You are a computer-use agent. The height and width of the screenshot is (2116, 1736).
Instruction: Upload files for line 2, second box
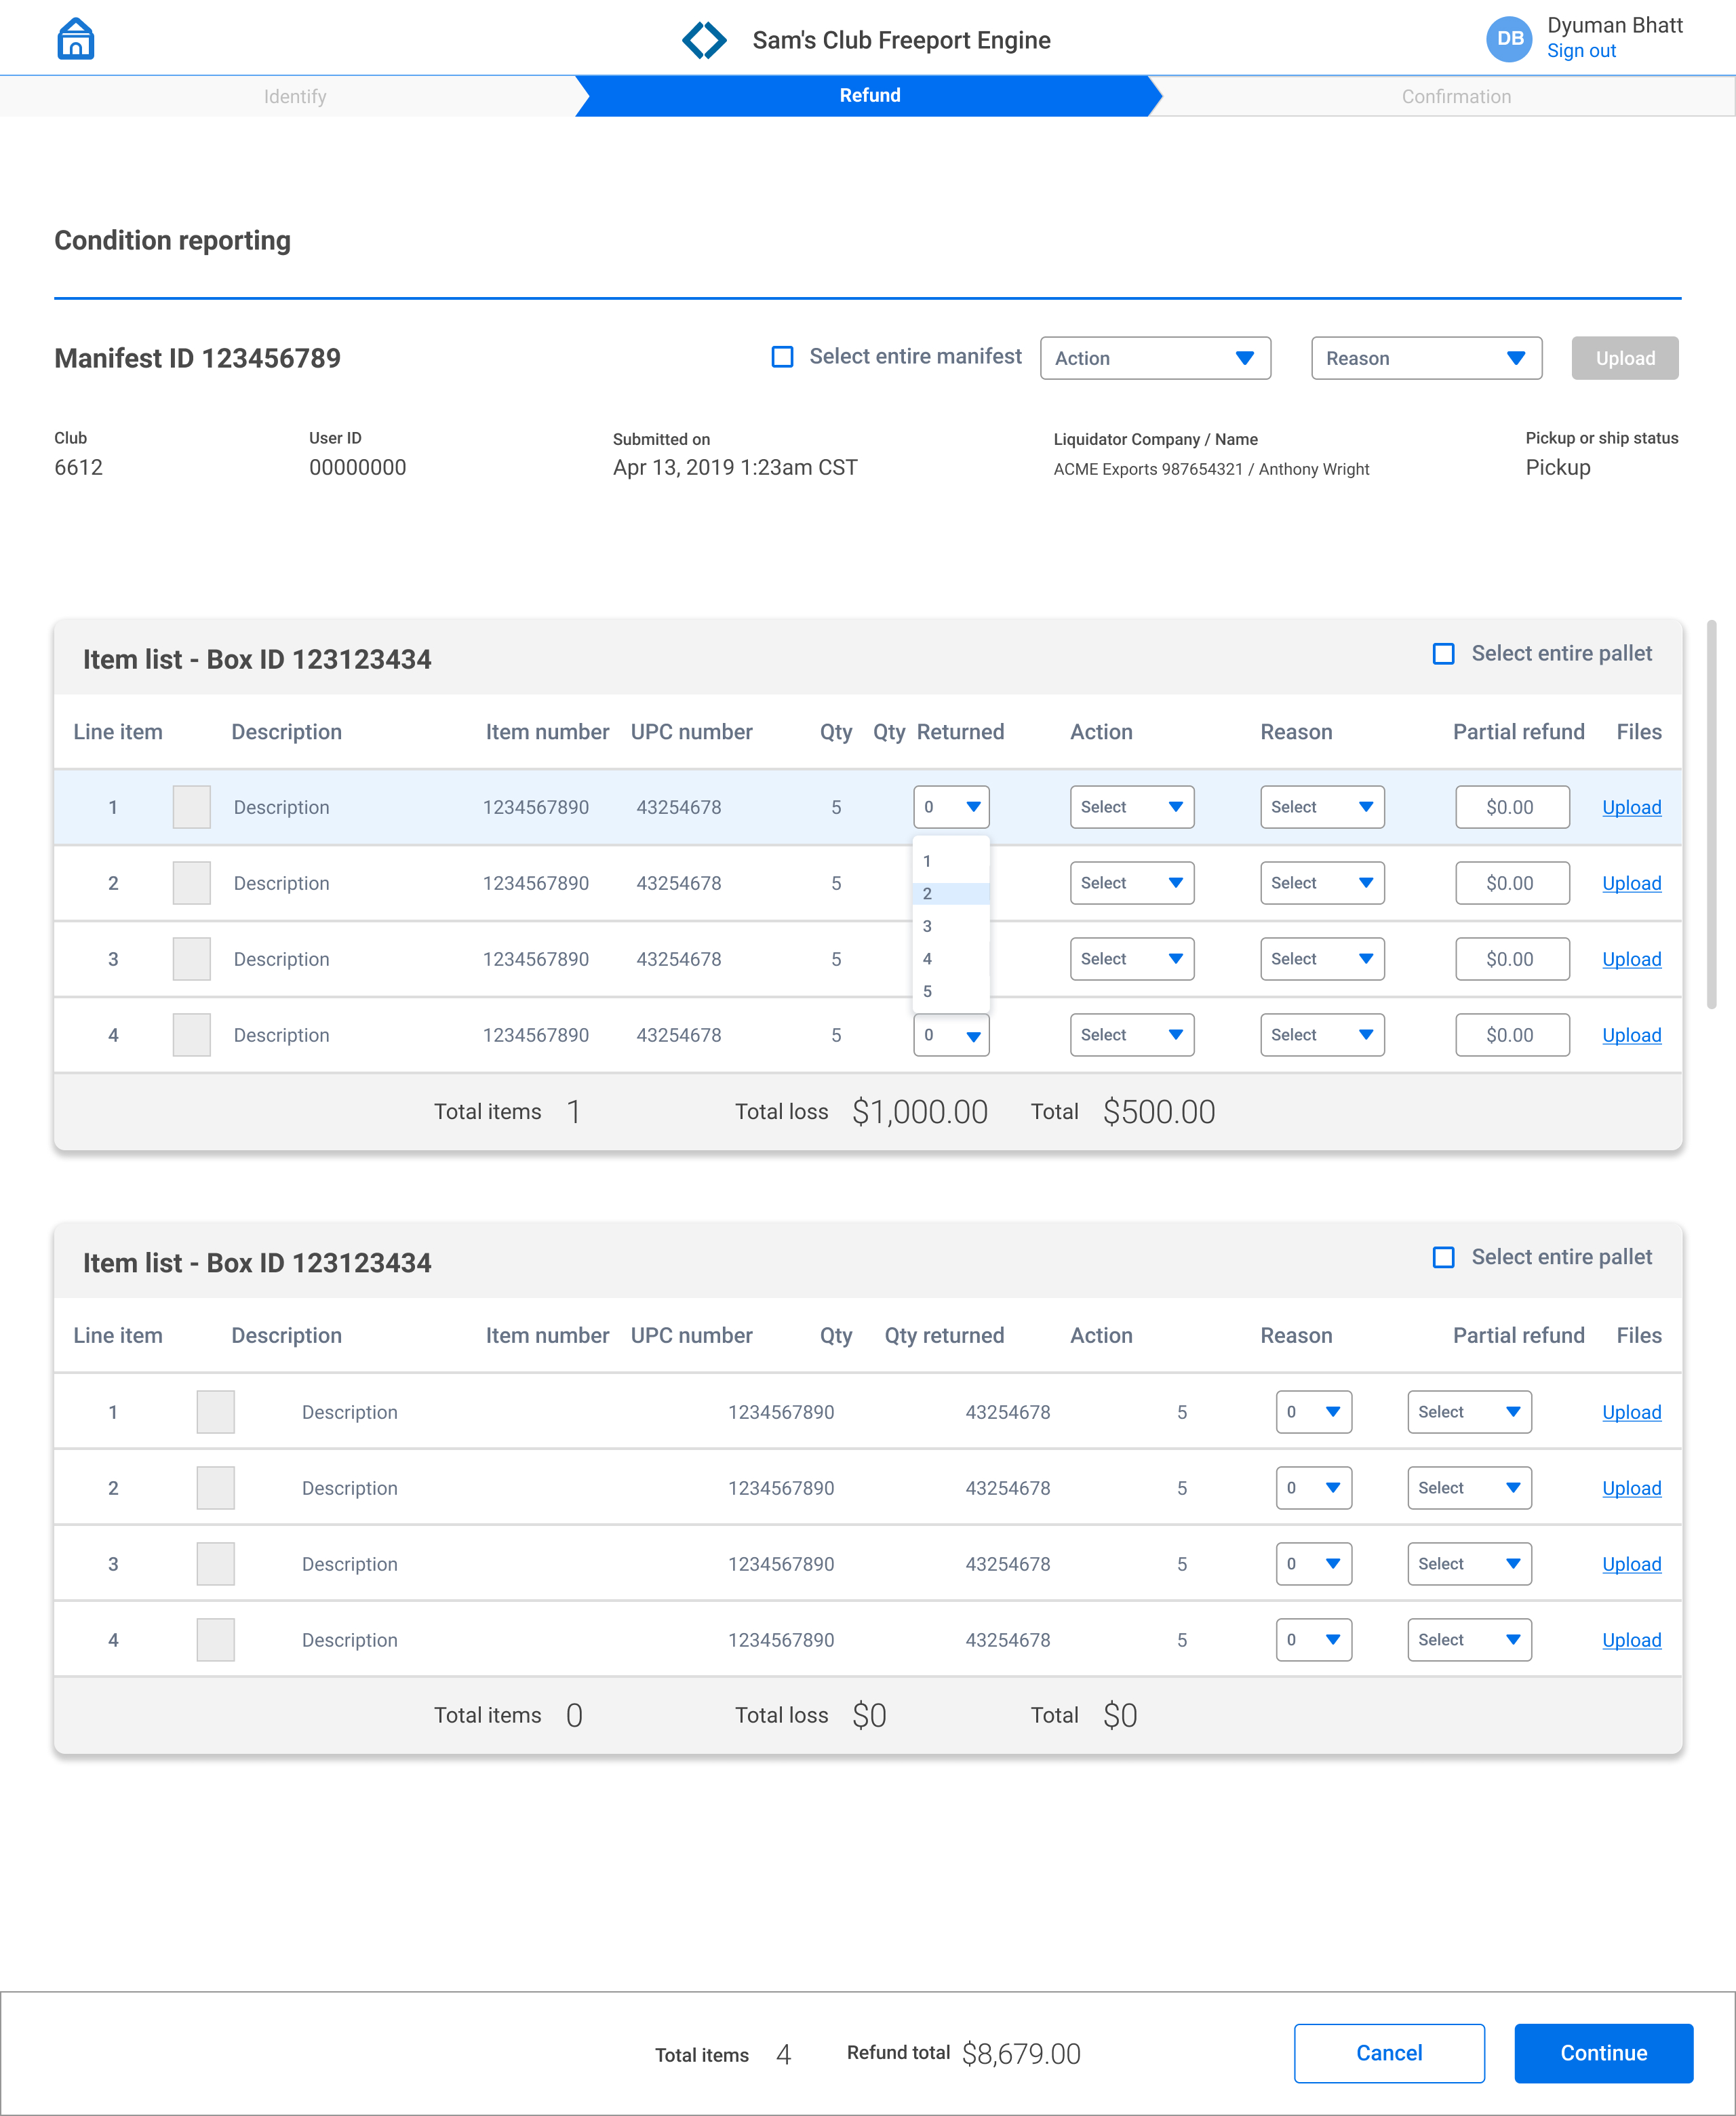(x=1631, y=1488)
